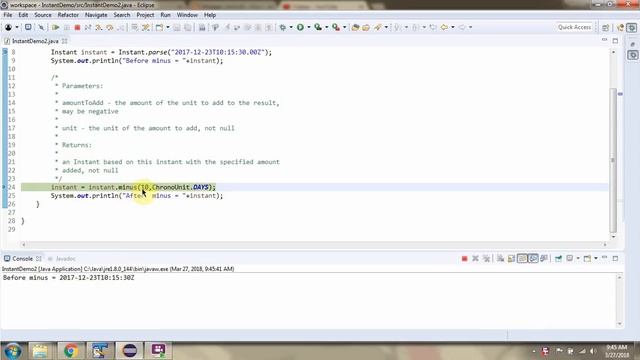Open the Open Console dropdown arrow
This screenshot has height=360, width=640.
point(596,258)
